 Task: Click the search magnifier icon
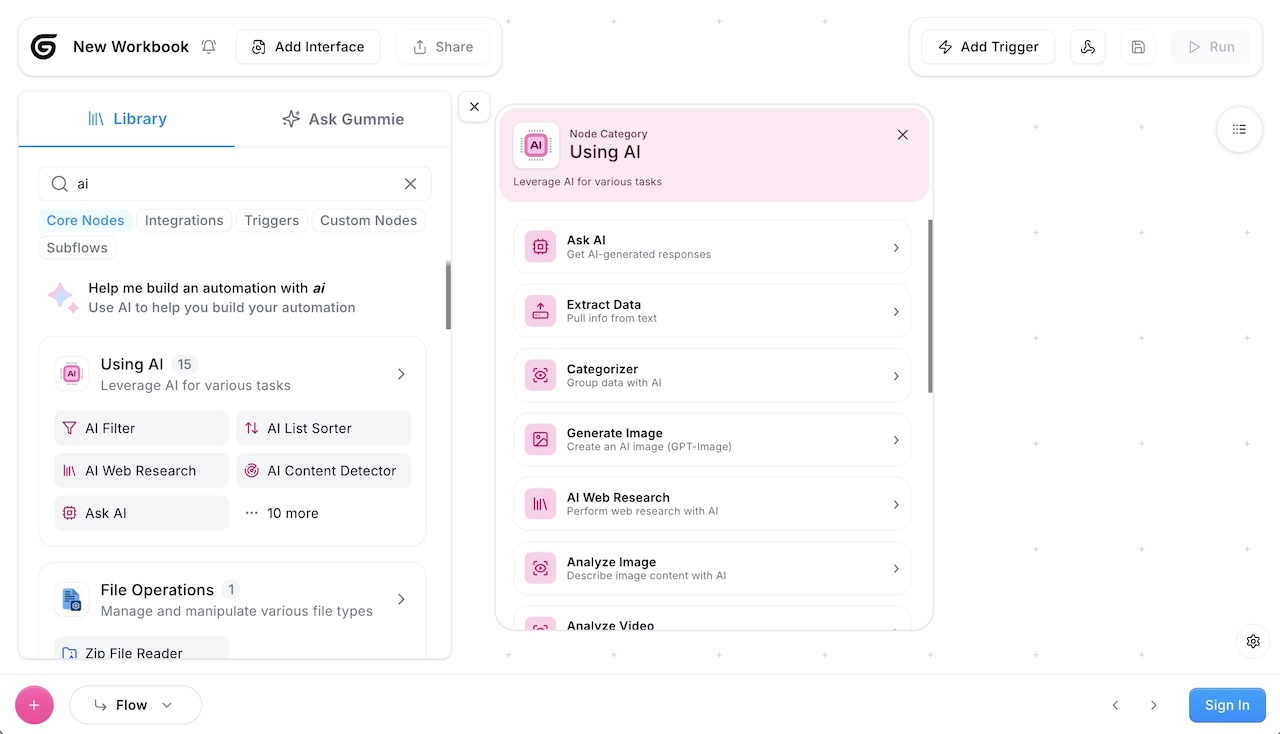[x=60, y=184]
